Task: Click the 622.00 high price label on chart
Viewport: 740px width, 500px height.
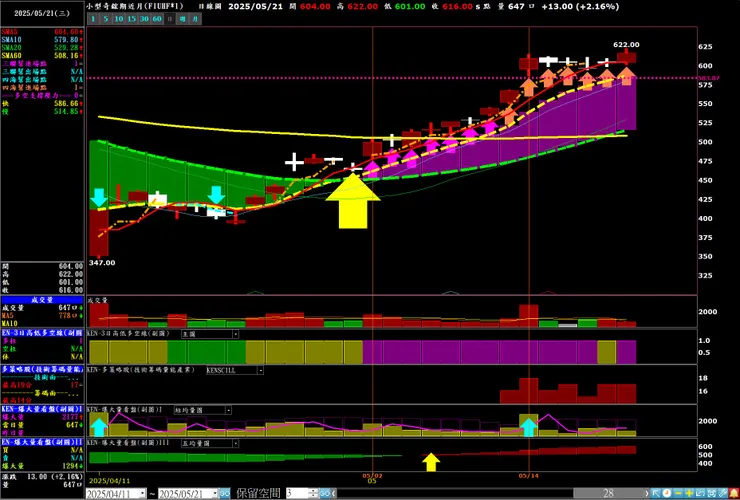Action: [x=626, y=45]
